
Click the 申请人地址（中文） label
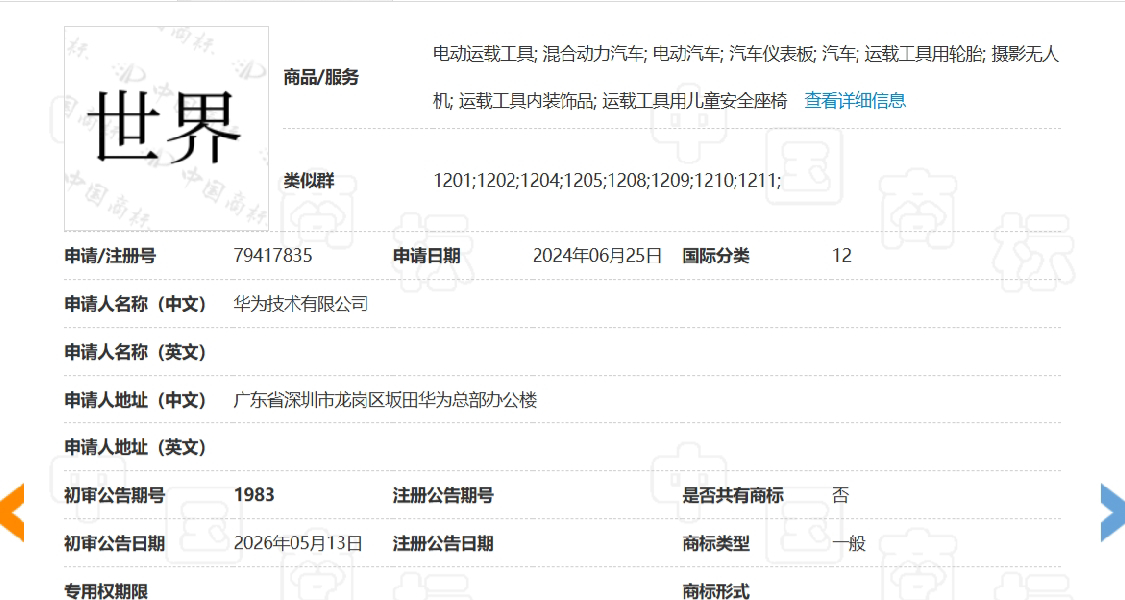[x=136, y=400]
